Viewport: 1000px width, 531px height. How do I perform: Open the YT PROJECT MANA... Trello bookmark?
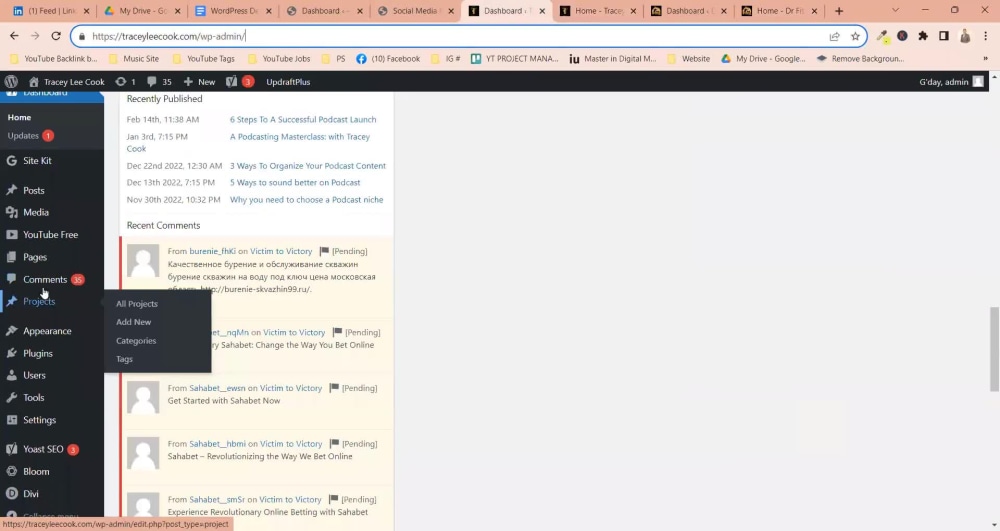click(x=515, y=59)
